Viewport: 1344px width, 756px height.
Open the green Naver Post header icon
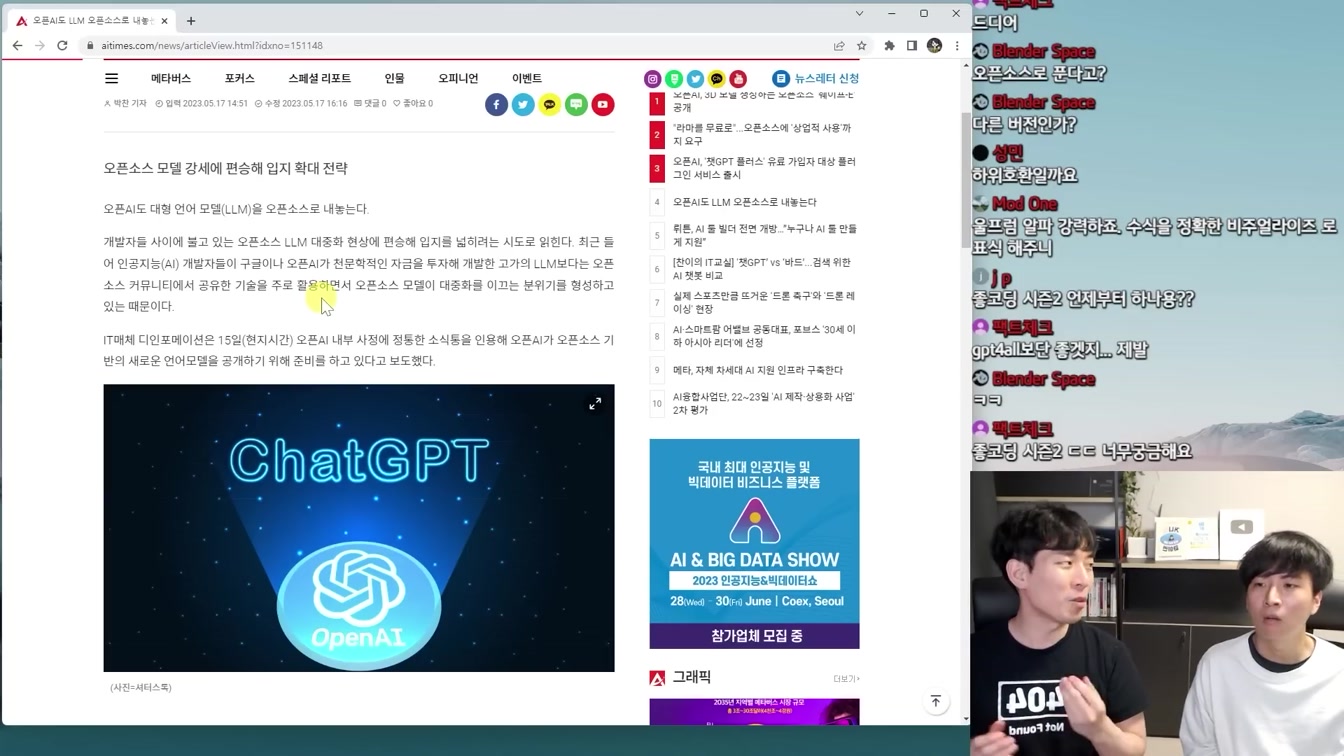click(674, 79)
